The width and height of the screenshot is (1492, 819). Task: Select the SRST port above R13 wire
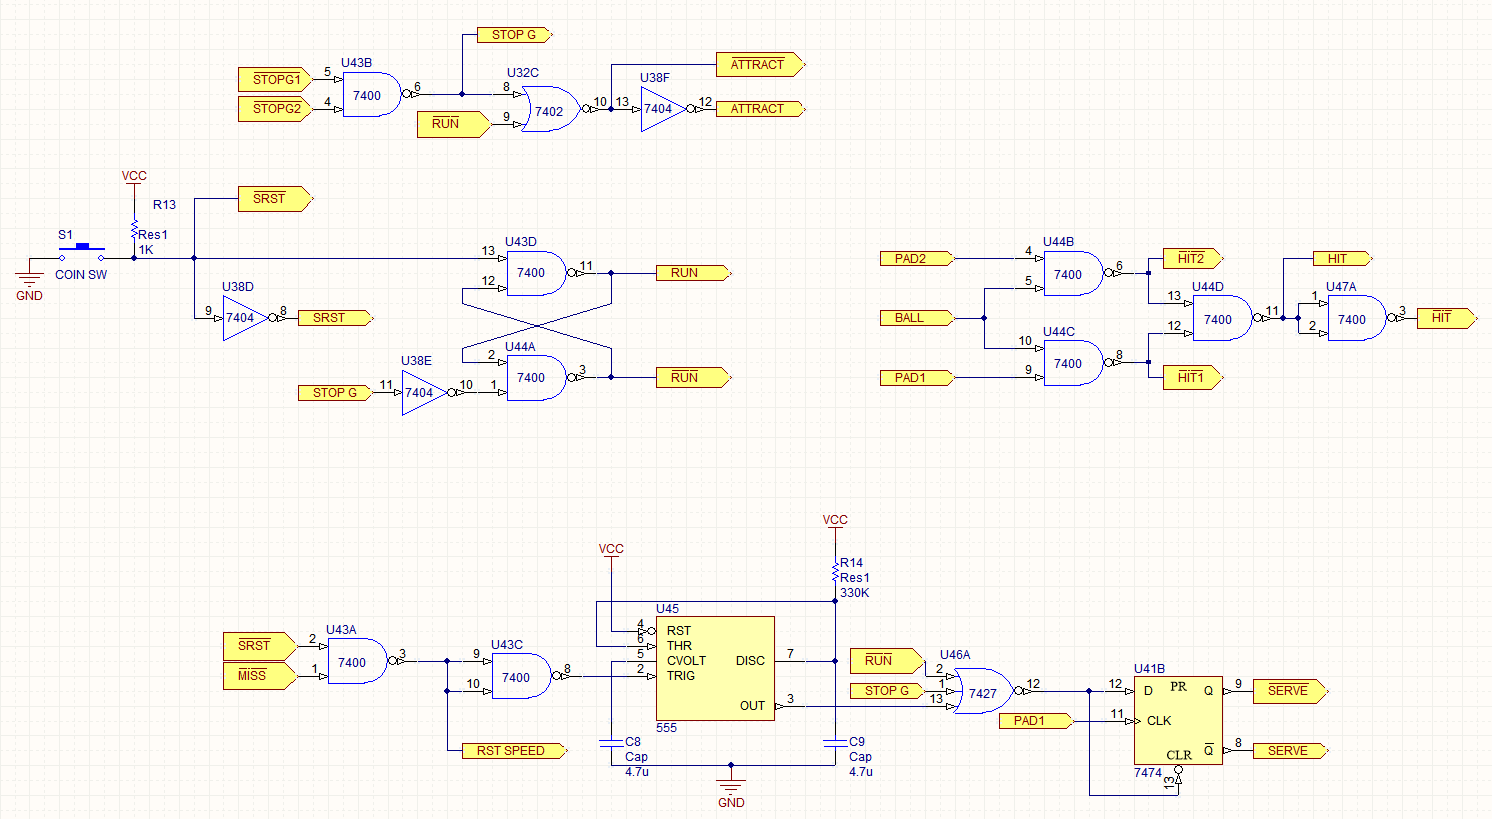click(x=276, y=199)
